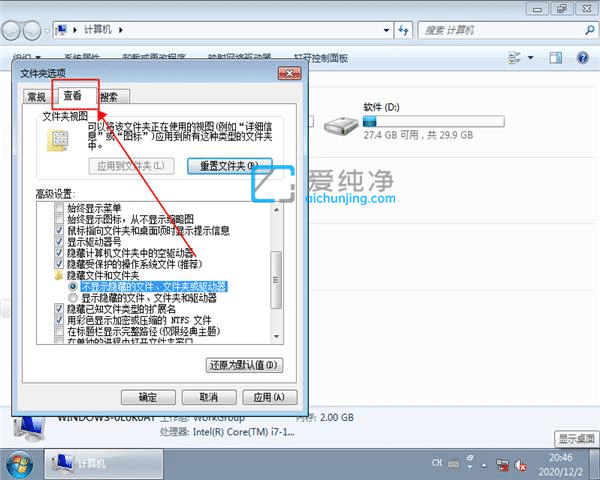Close the 文件夹选项 dialog
The height and width of the screenshot is (480, 600).
[x=290, y=73]
